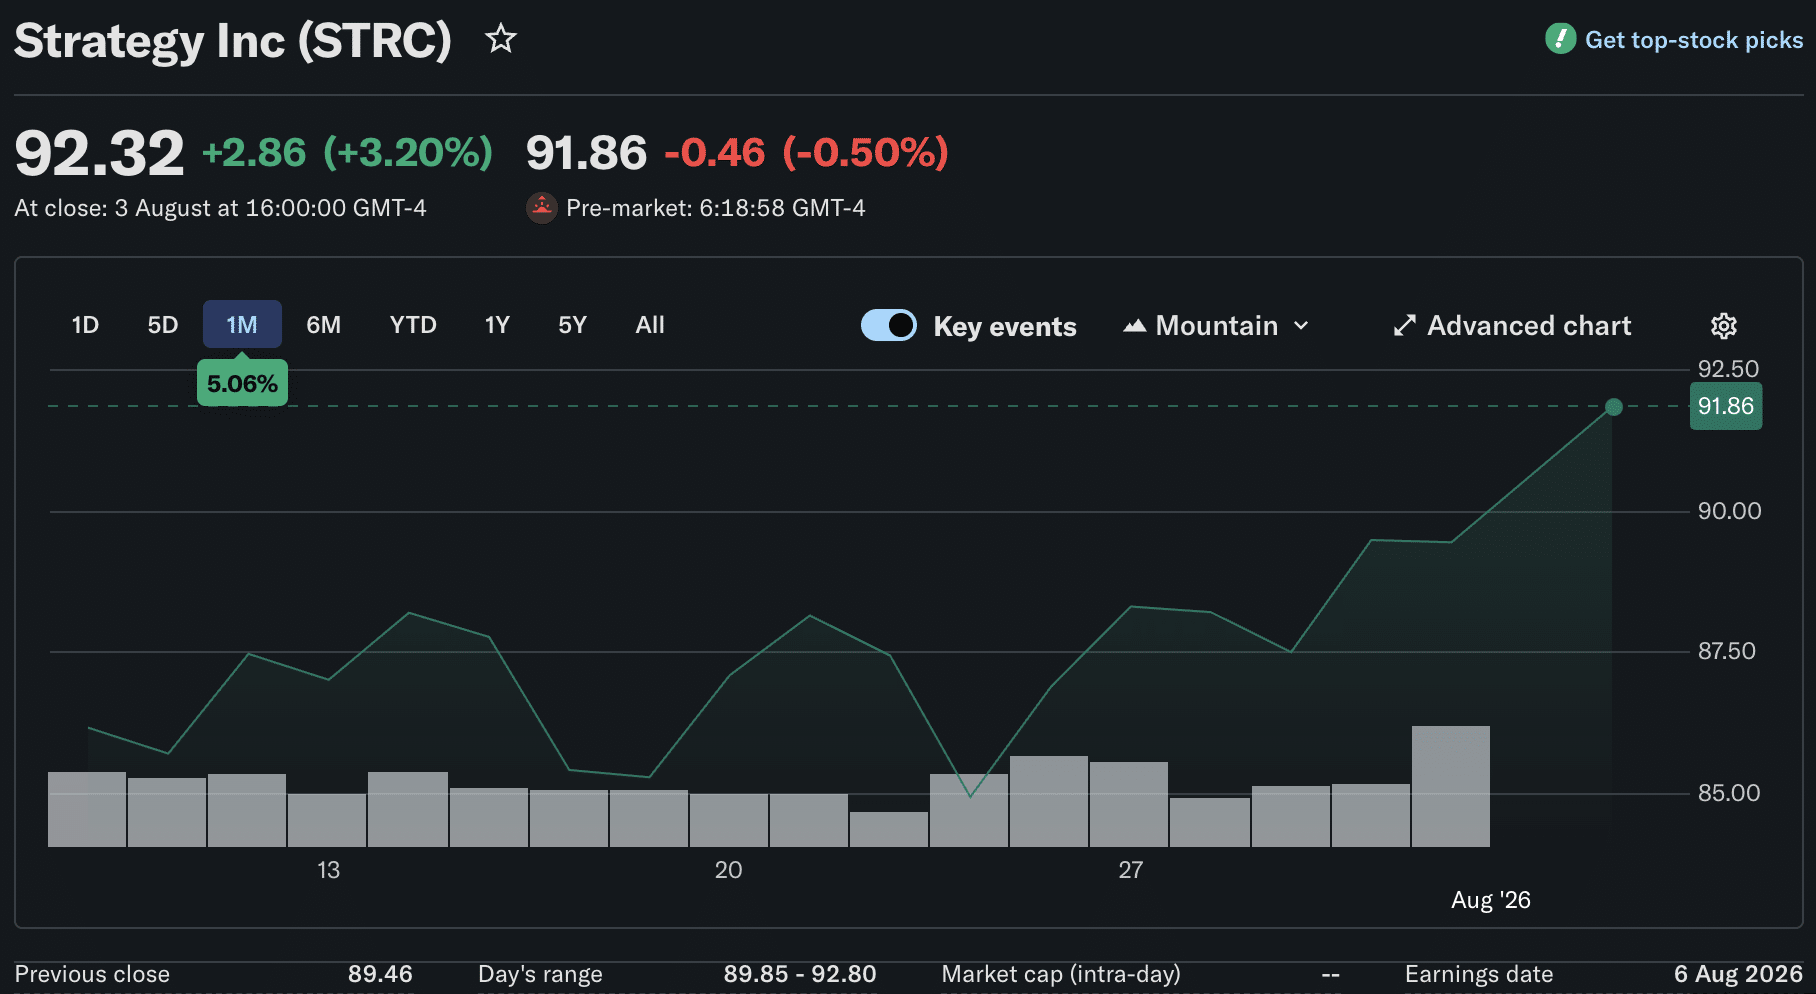Click the Pre-market time text
Screen dimensions: 1816x994
[716, 208]
